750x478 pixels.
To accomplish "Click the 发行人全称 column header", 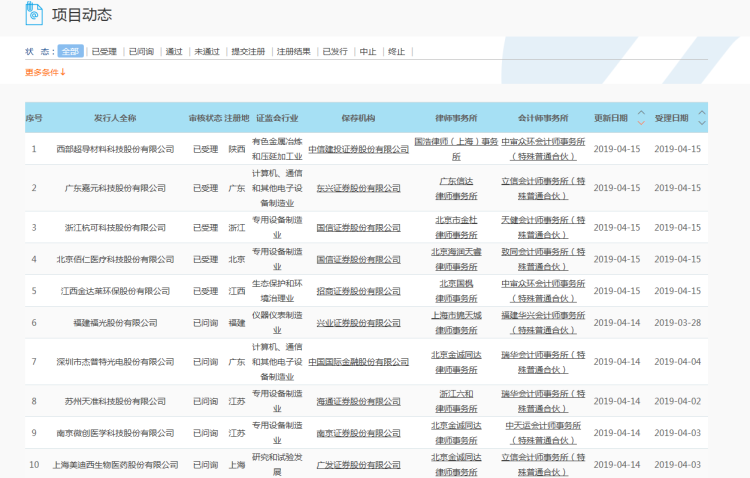I will pyautogui.click(x=115, y=118).
